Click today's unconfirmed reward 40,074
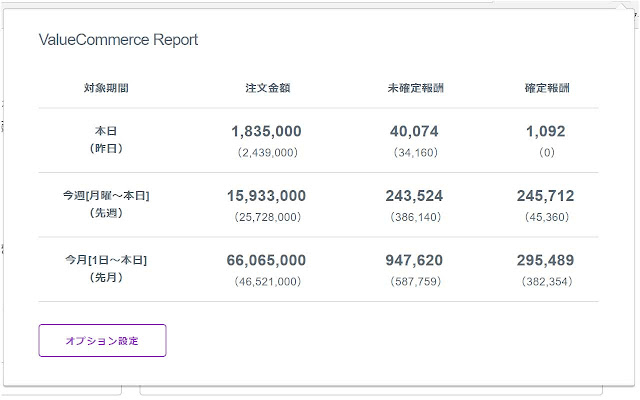The height and width of the screenshot is (400, 640). click(x=414, y=131)
